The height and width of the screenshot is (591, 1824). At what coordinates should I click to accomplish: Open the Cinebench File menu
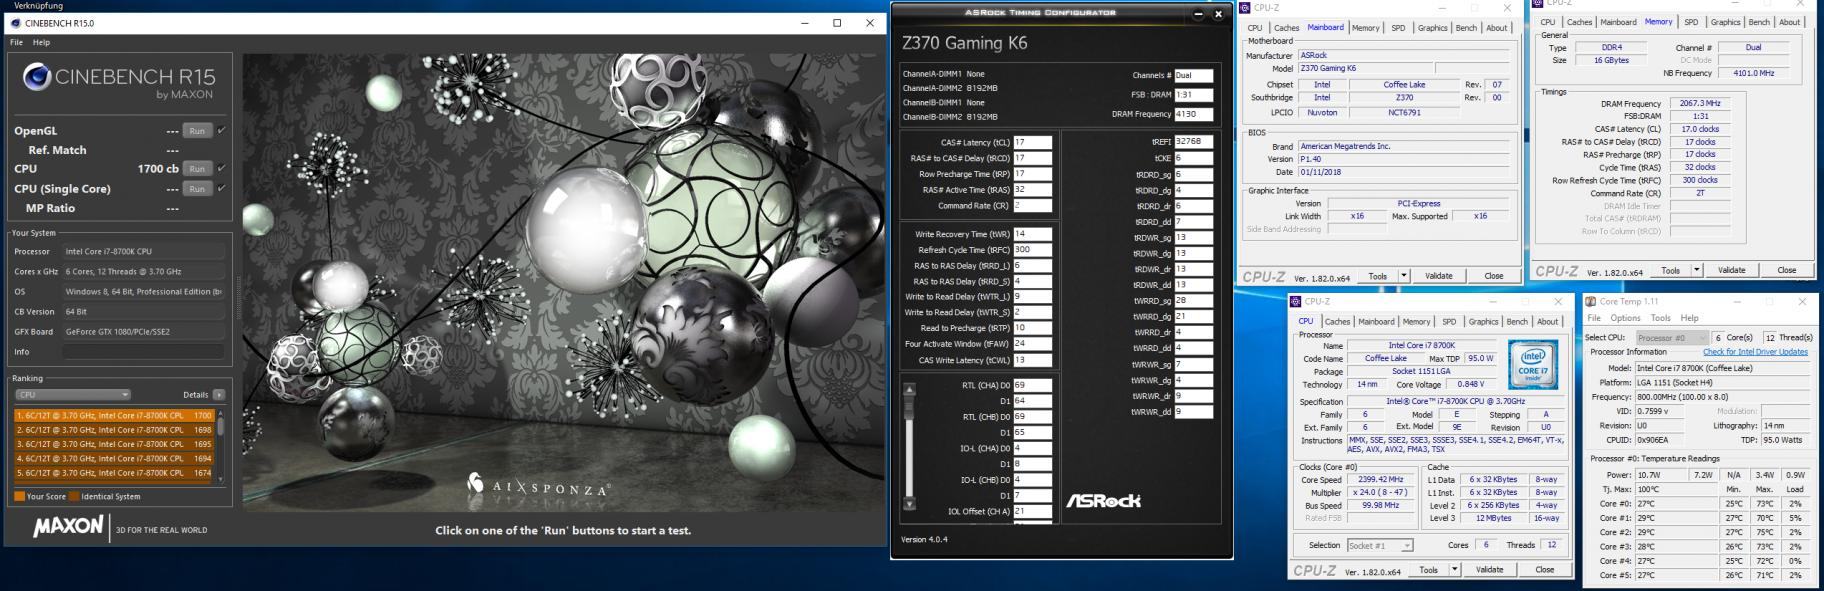click(16, 42)
